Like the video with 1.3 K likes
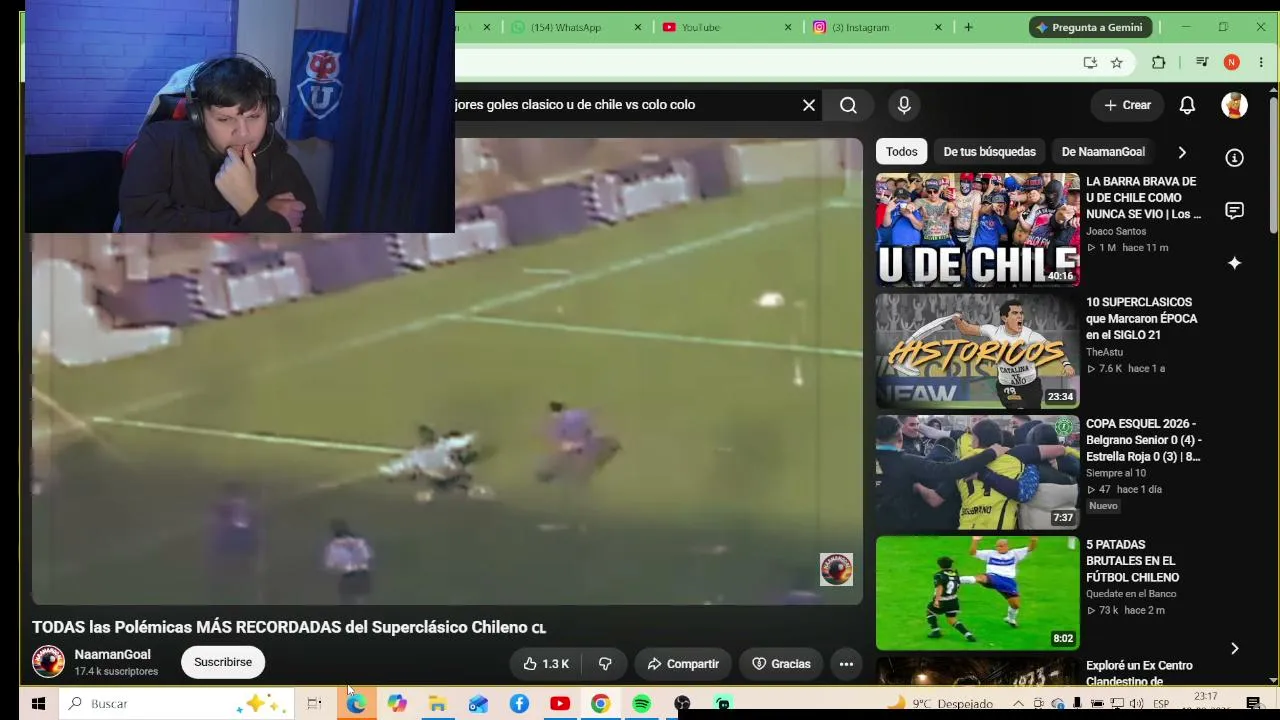The height and width of the screenshot is (720, 1280). 546,664
